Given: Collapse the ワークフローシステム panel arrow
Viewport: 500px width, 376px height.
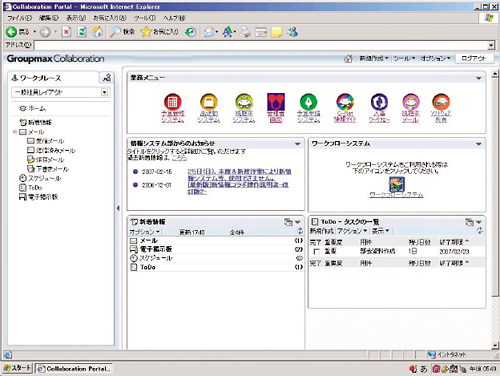Looking at the screenshot, I should tap(479, 144).
